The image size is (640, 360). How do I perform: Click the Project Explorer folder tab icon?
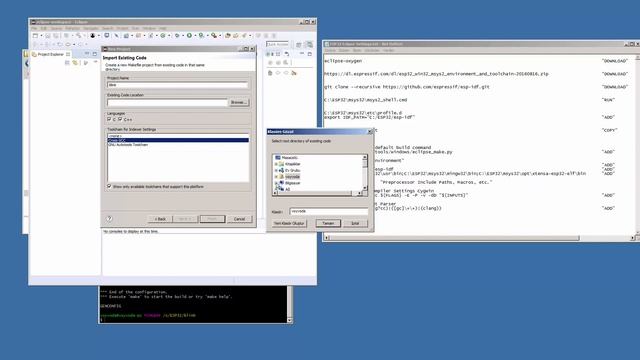(34, 54)
